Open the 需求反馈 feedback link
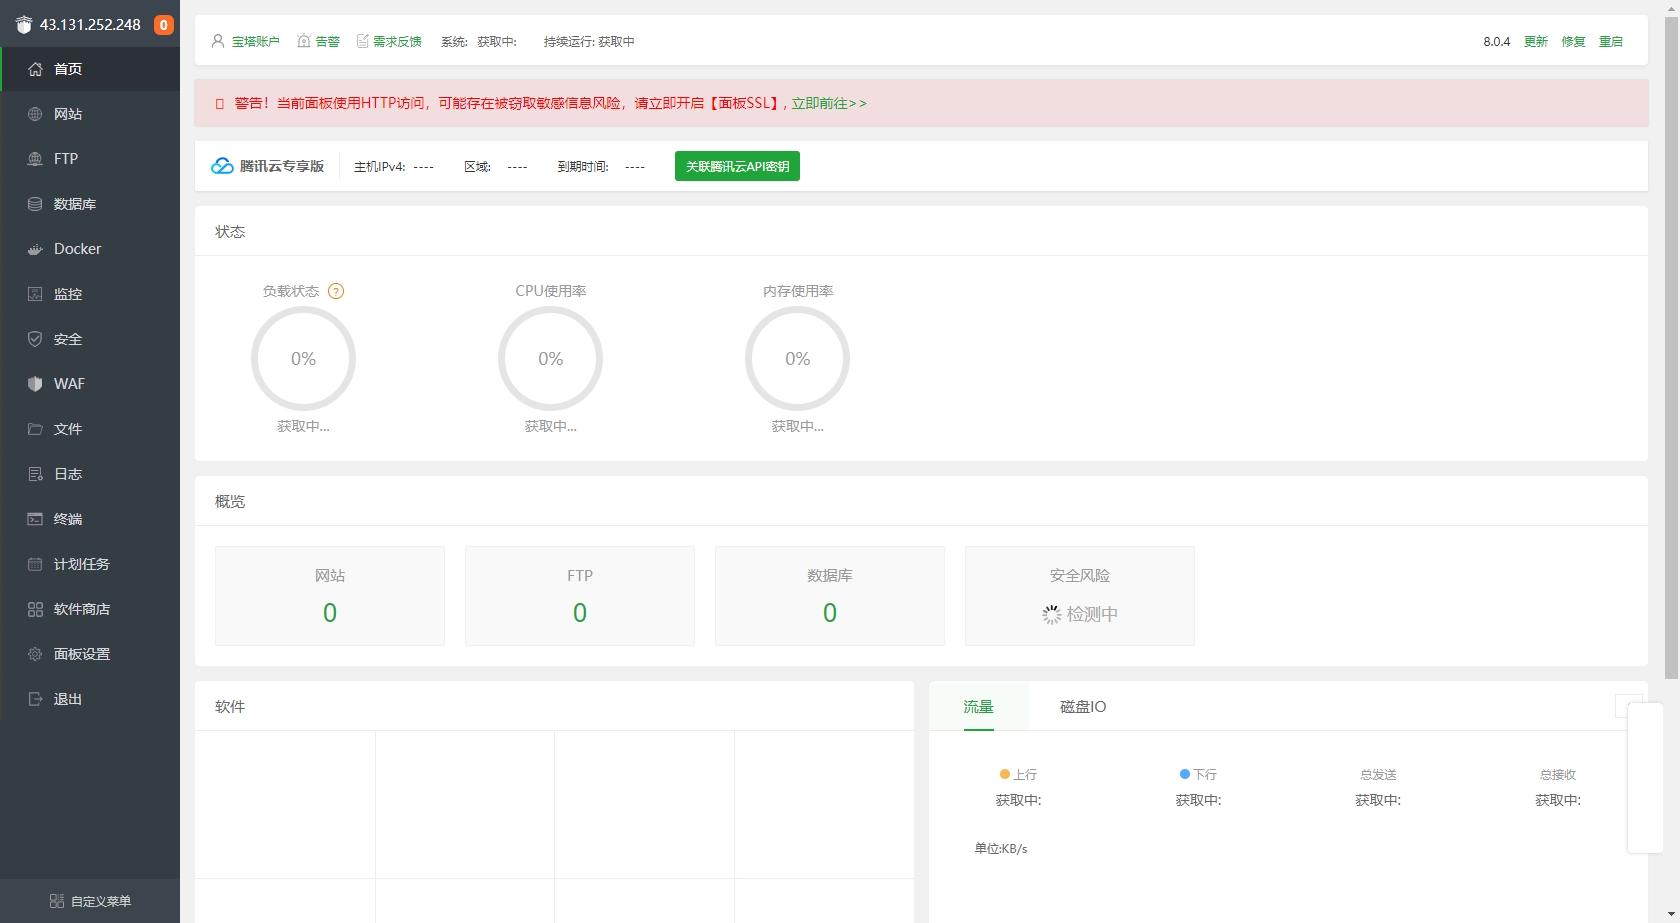The height and width of the screenshot is (923, 1680). coord(398,42)
